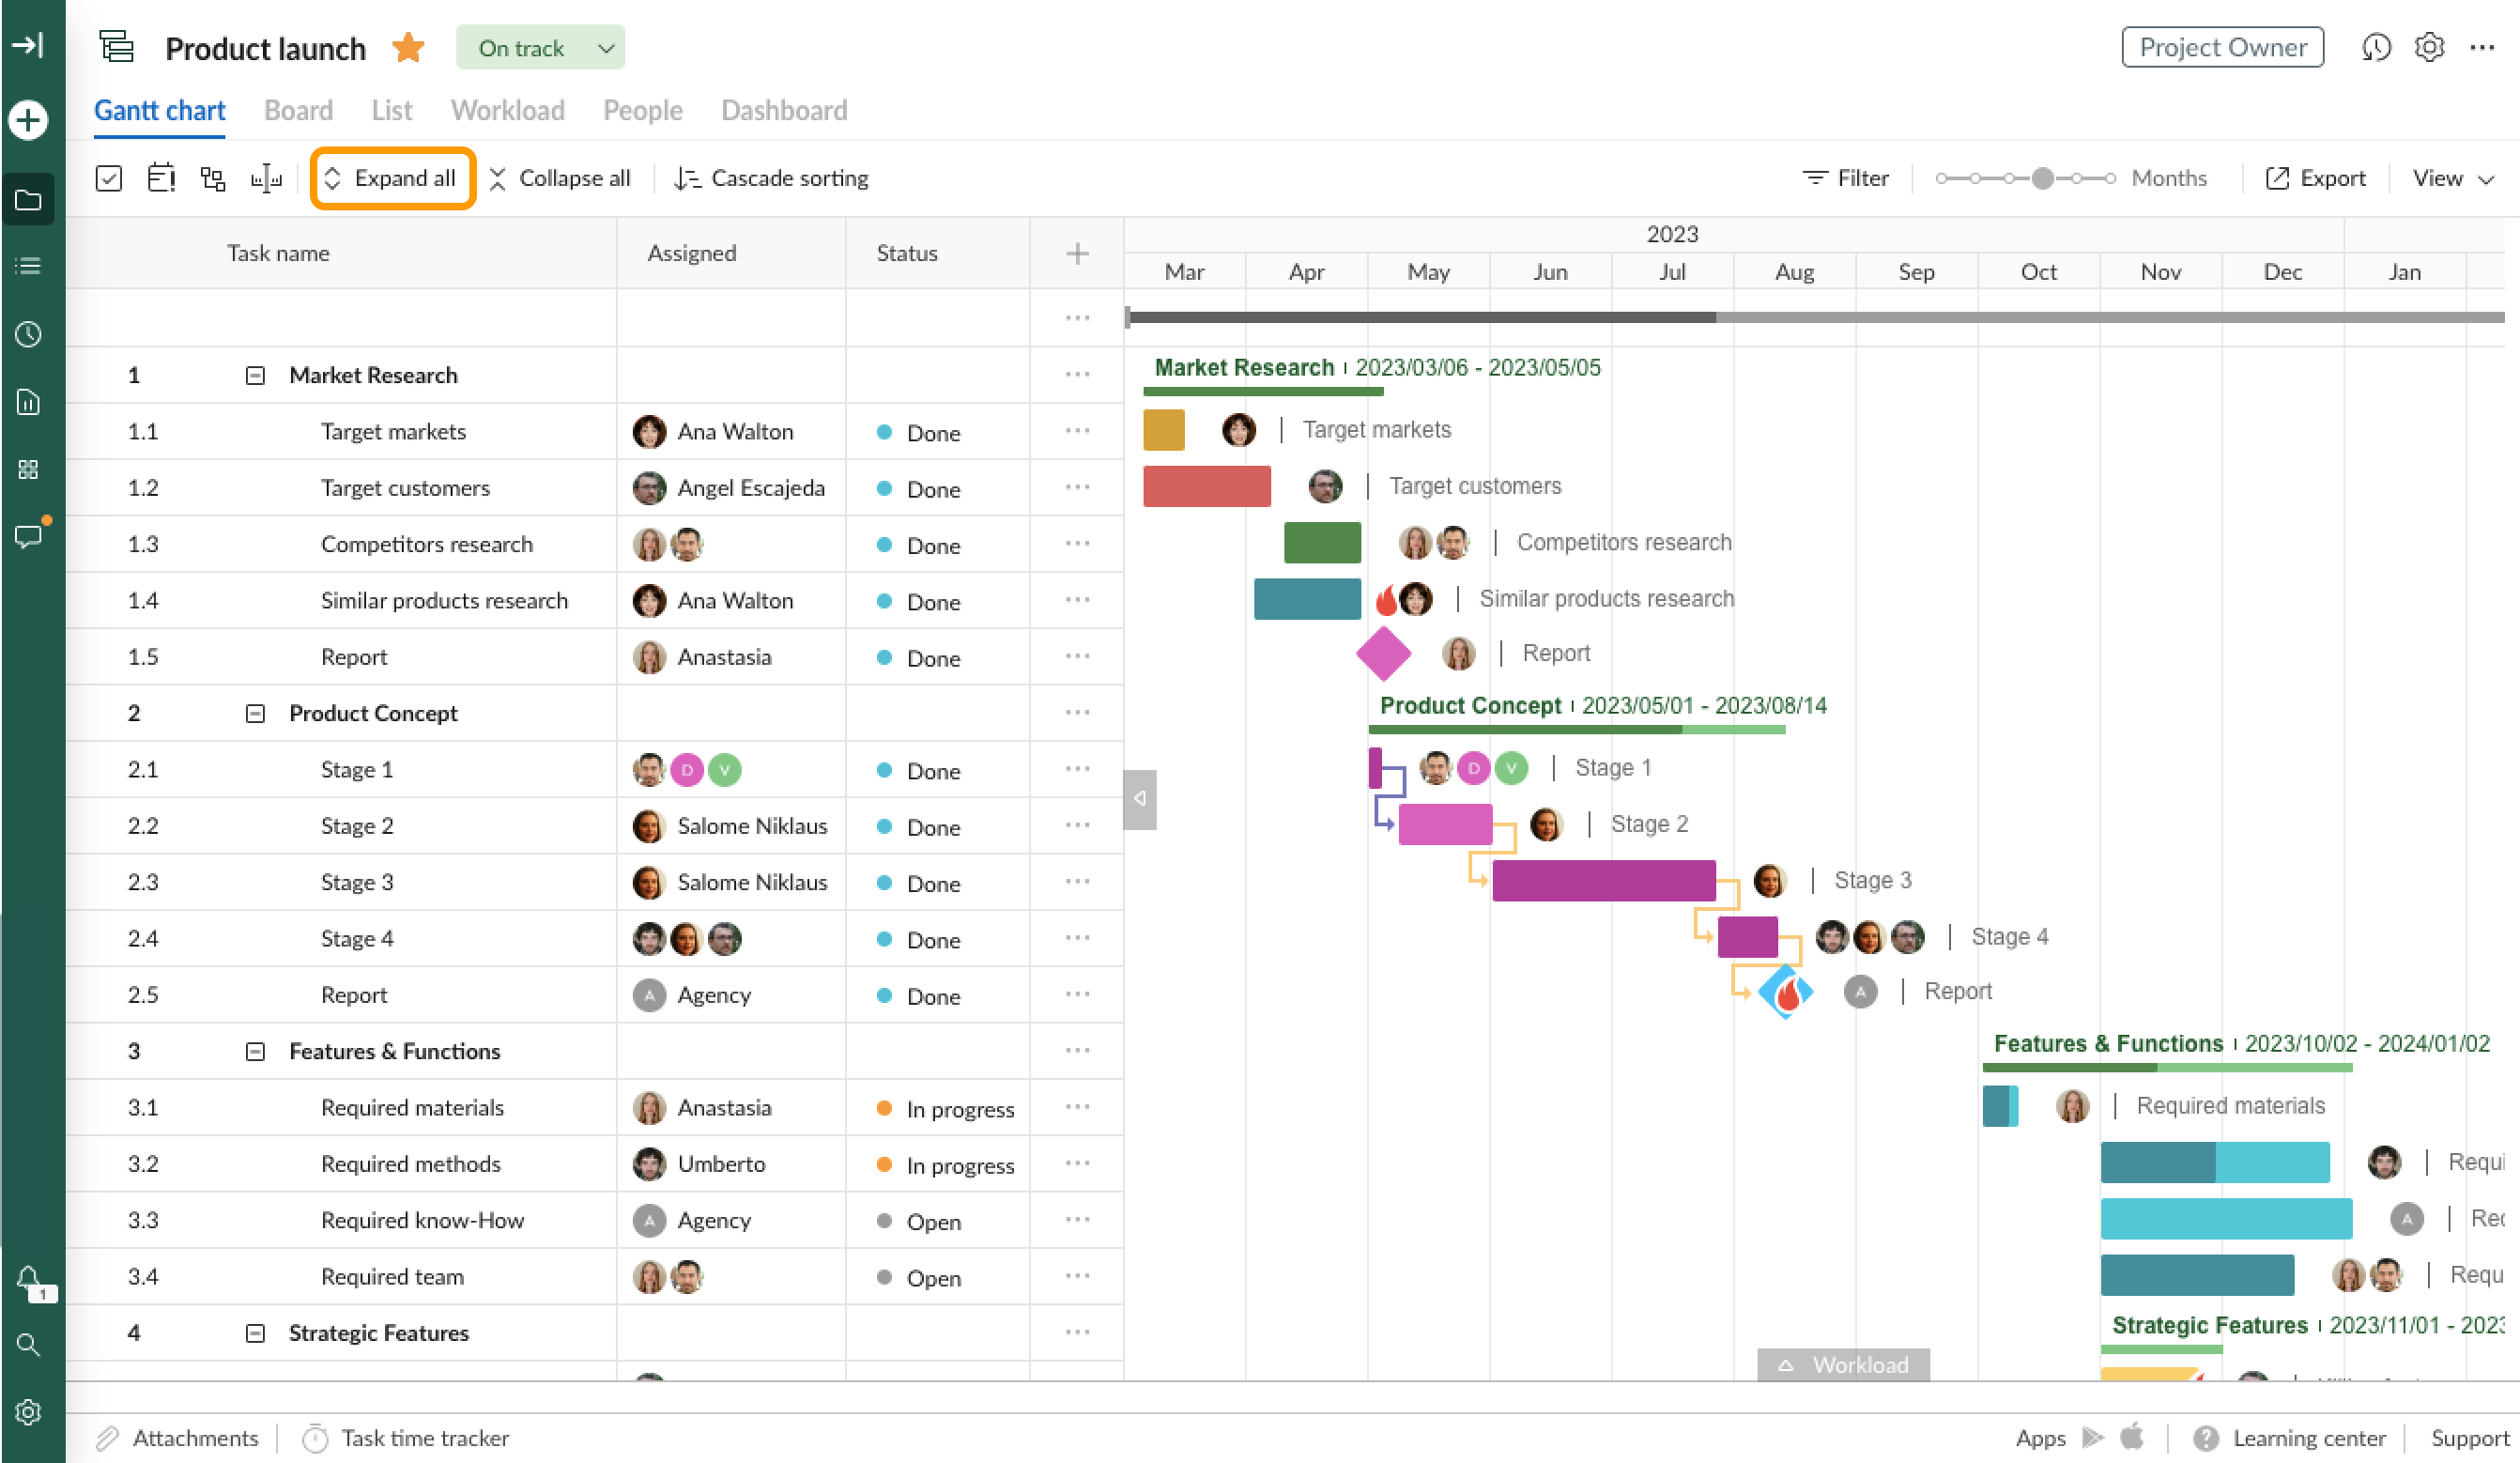Switch to the Workload tab

click(x=507, y=110)
